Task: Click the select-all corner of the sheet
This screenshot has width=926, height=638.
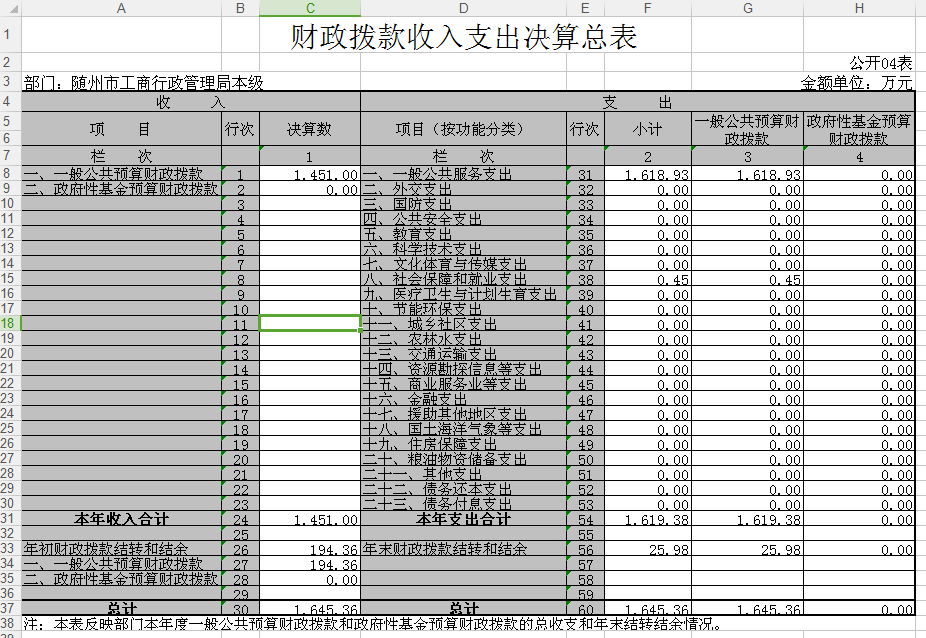Action: click(x=10, y=8)
